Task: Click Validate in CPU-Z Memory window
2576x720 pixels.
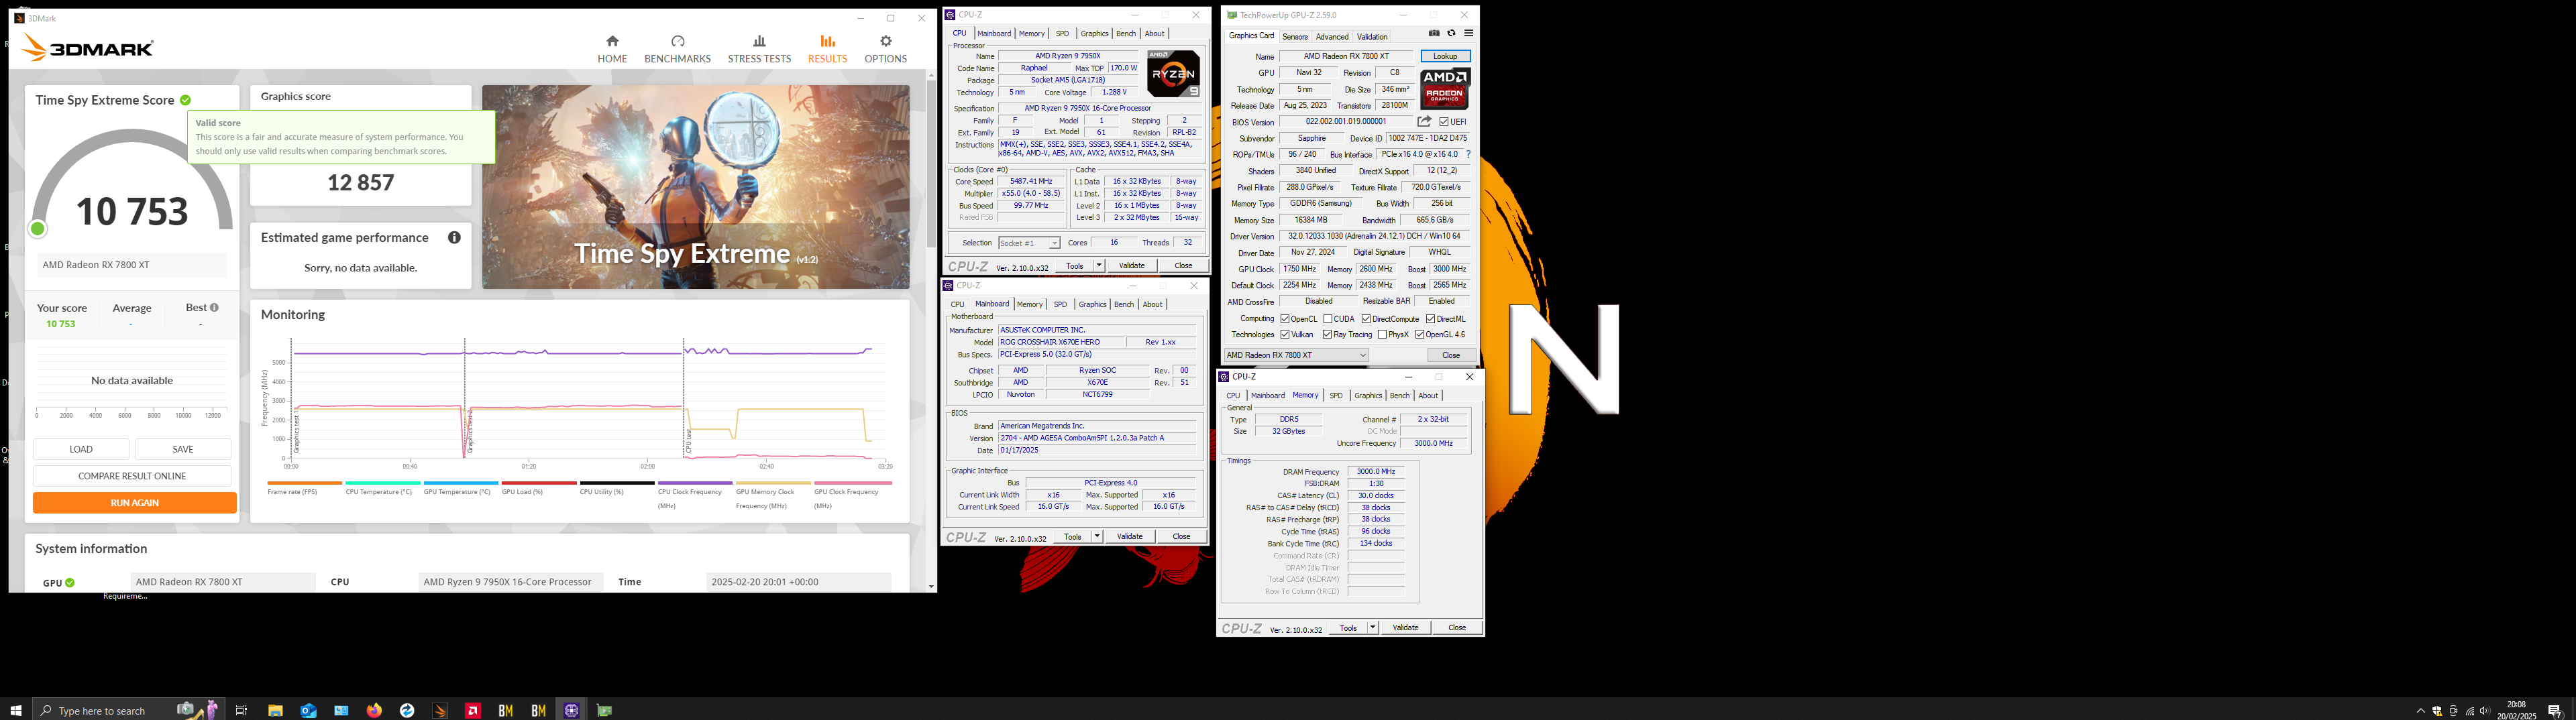Action: pyautogui.click(x=1405, y=628)
